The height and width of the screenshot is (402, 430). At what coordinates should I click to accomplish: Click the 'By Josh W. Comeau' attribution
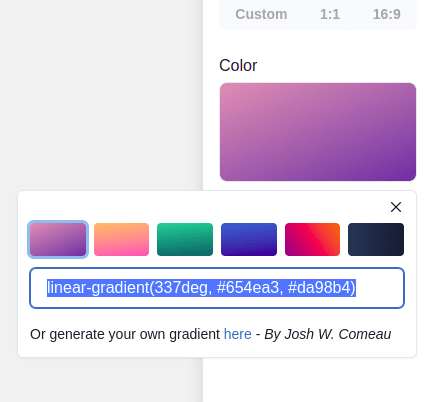point(328,334)
